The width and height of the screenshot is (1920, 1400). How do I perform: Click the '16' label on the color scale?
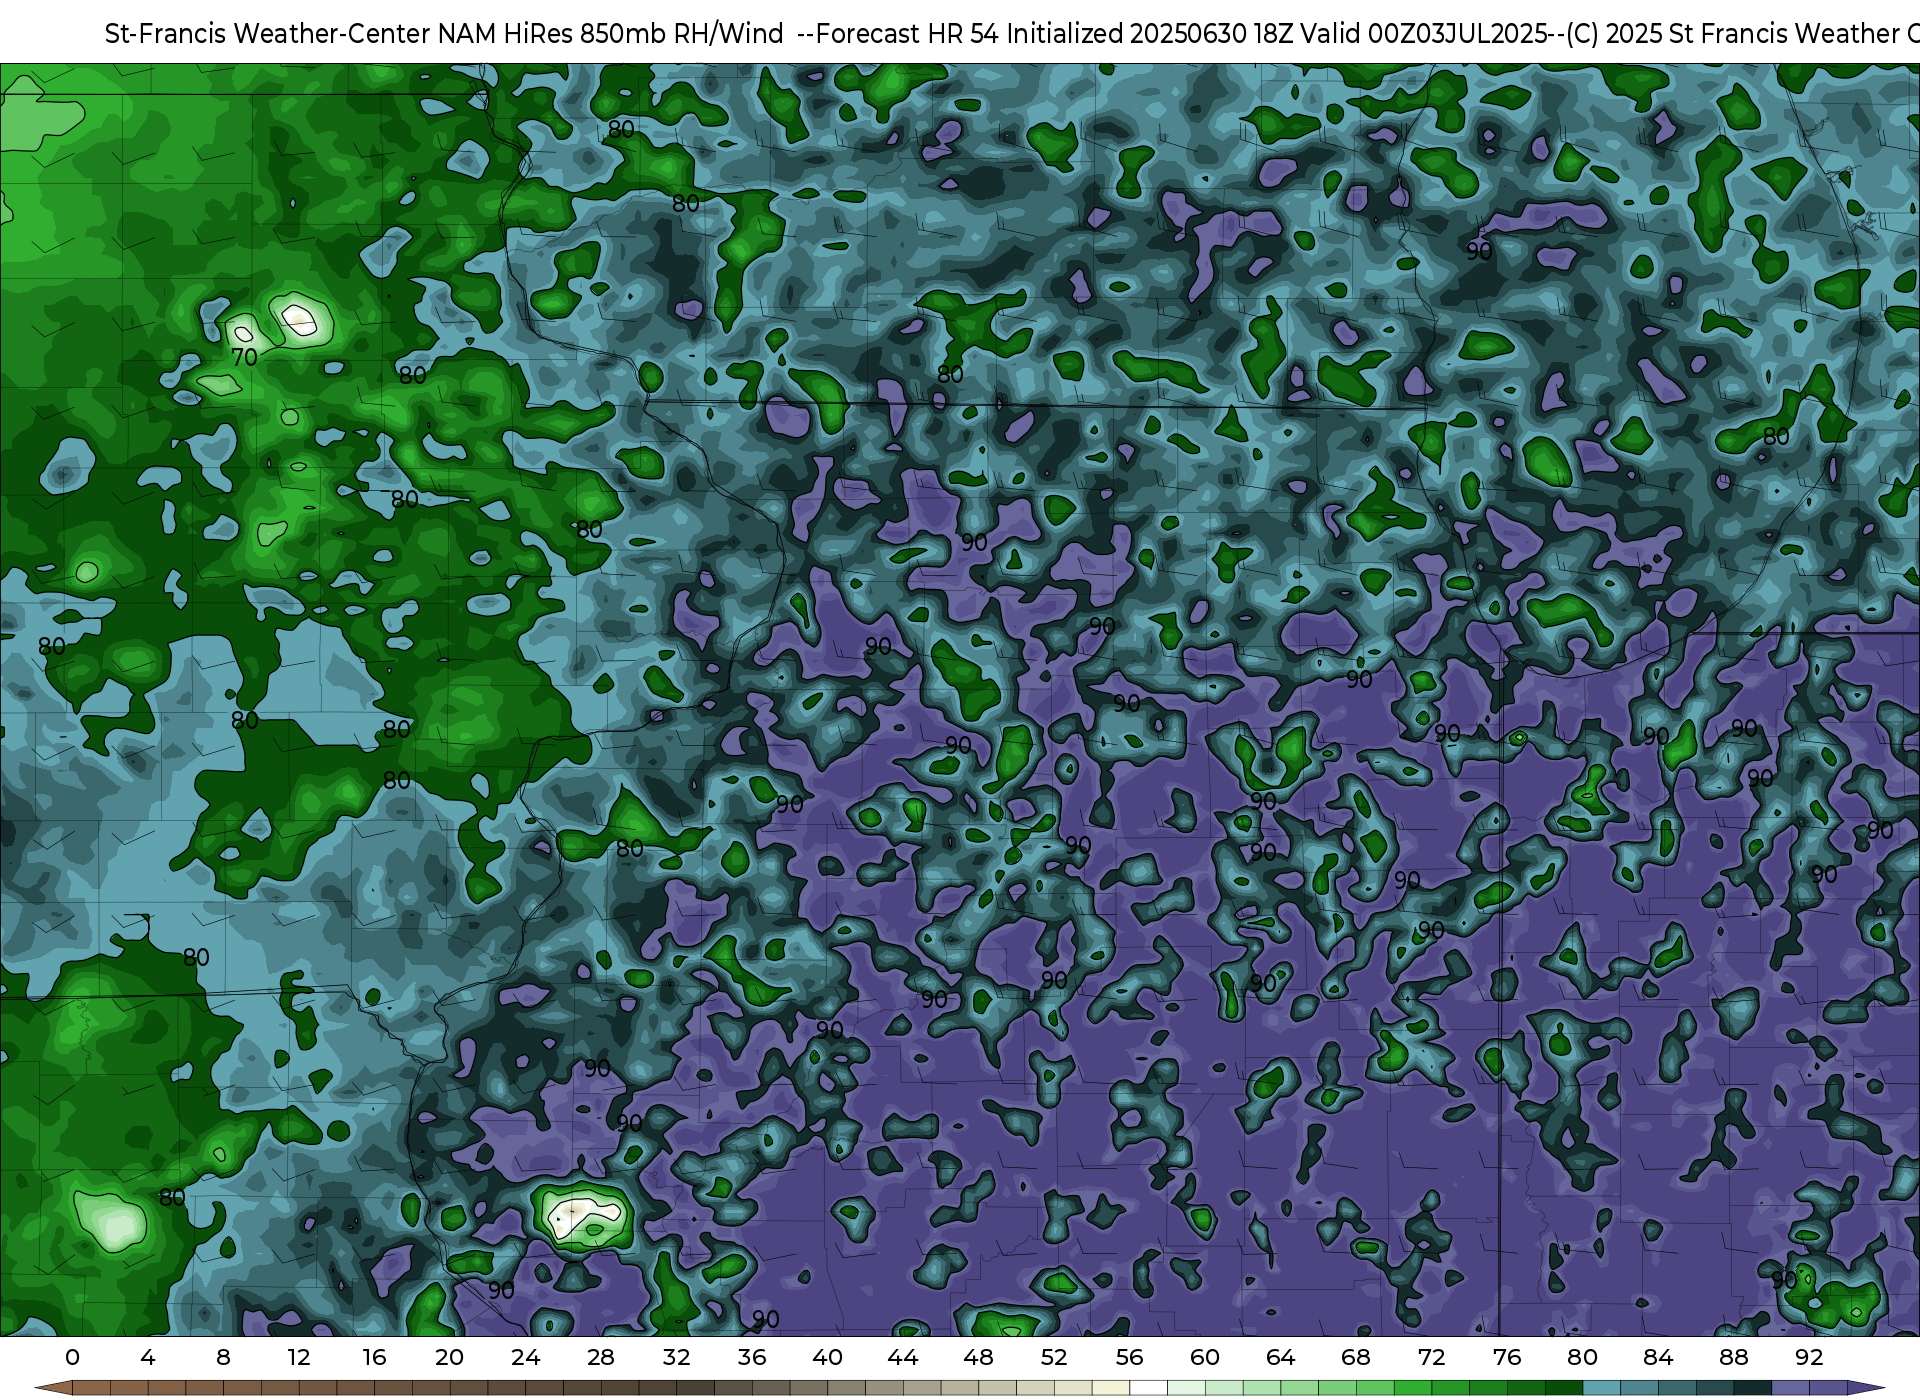(374, 1357)
